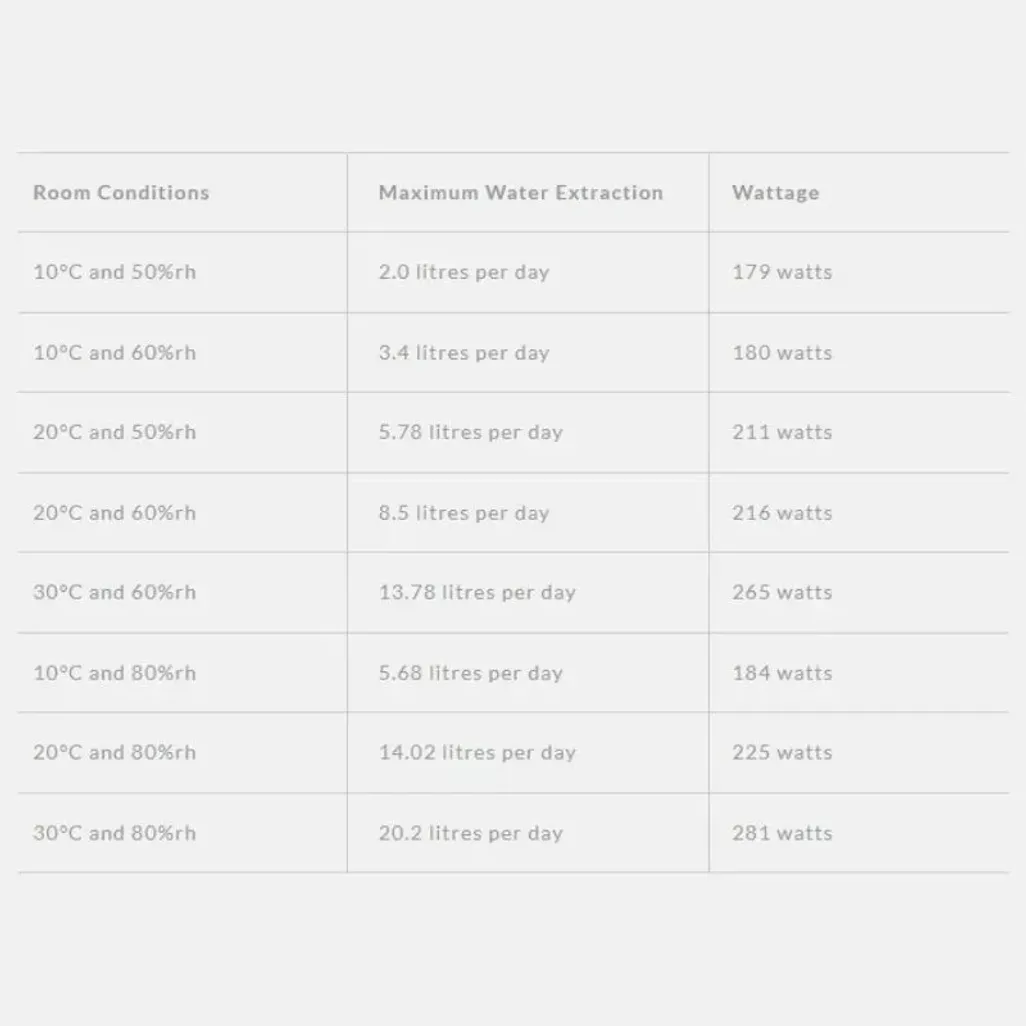Select the 281 watts value
Image resolution: width=1026 pixels, height=1026 pixels.
(782, 833)
